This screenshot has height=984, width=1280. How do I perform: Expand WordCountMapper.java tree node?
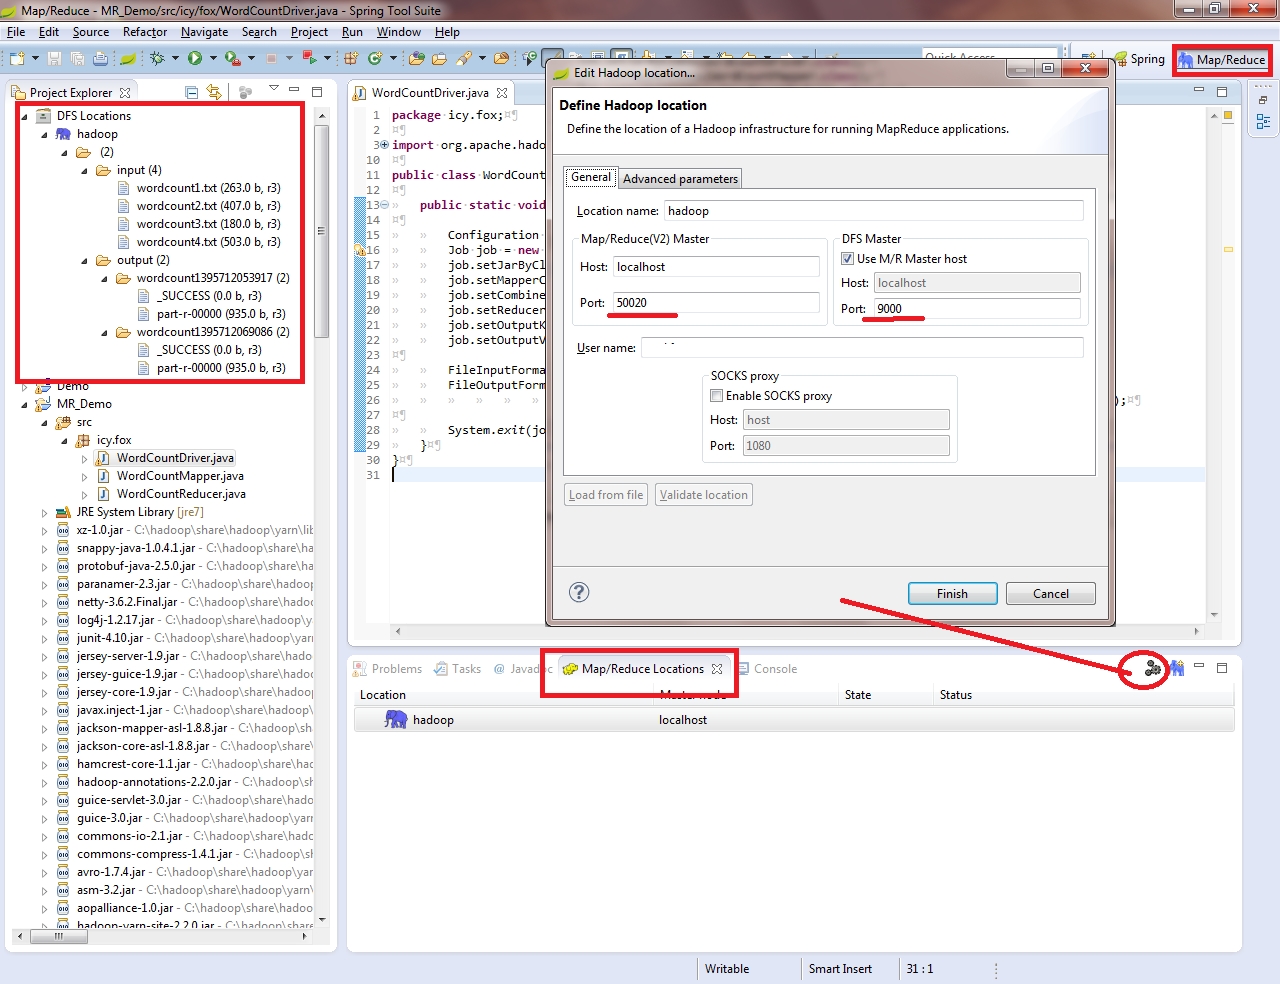[85, 477]
